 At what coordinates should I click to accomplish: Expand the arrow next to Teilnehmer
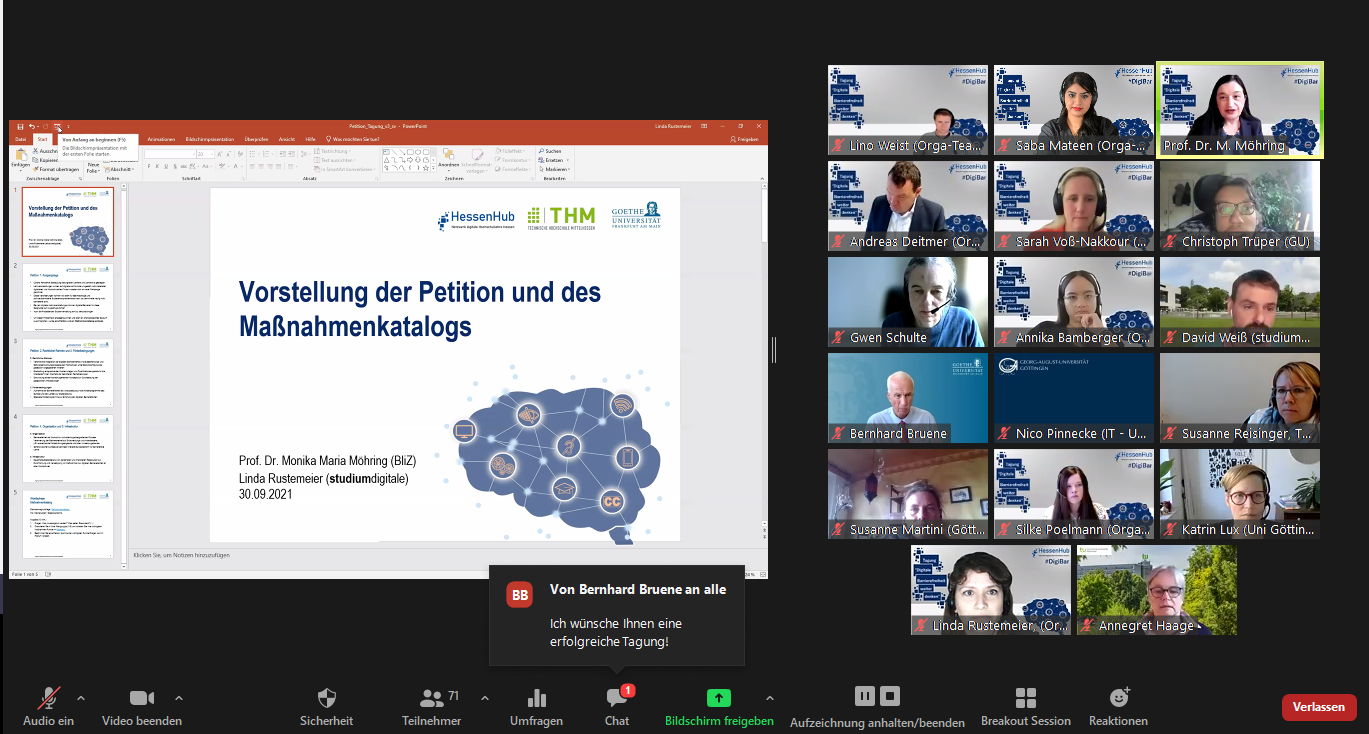click(x=485, y=698)
